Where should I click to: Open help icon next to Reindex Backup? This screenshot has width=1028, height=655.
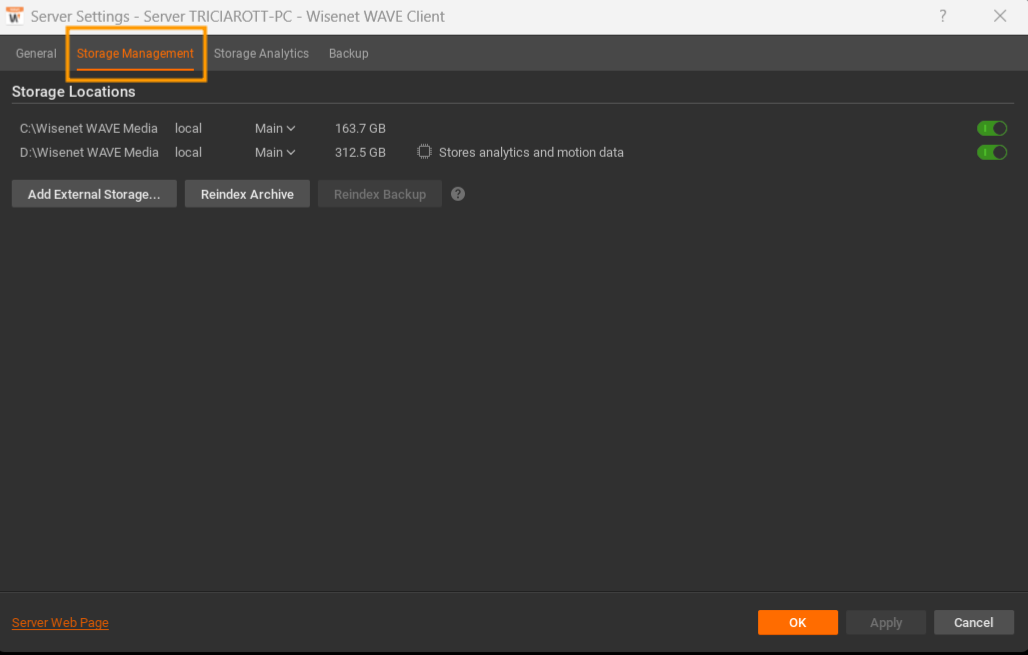tap(458, 194)
